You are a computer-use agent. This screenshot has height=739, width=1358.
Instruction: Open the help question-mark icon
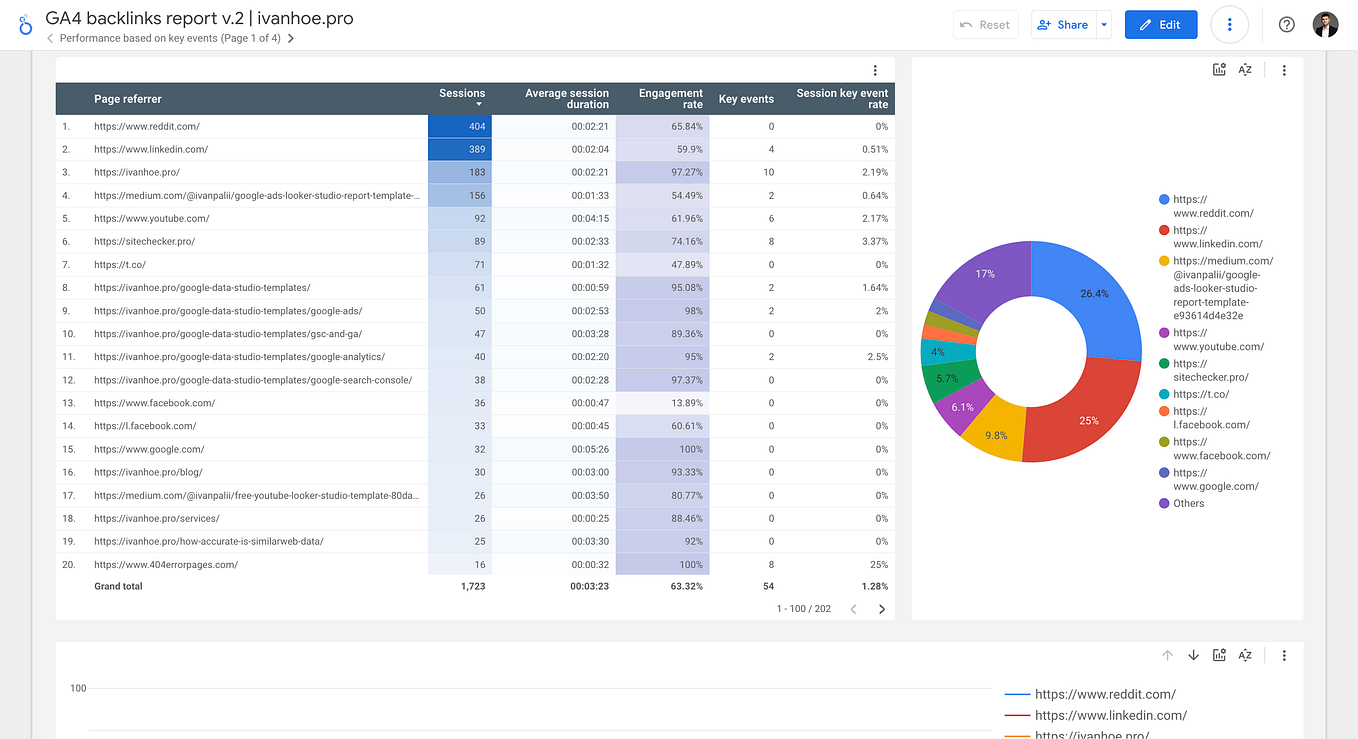pyautogui.click(x=1286, y=24)
